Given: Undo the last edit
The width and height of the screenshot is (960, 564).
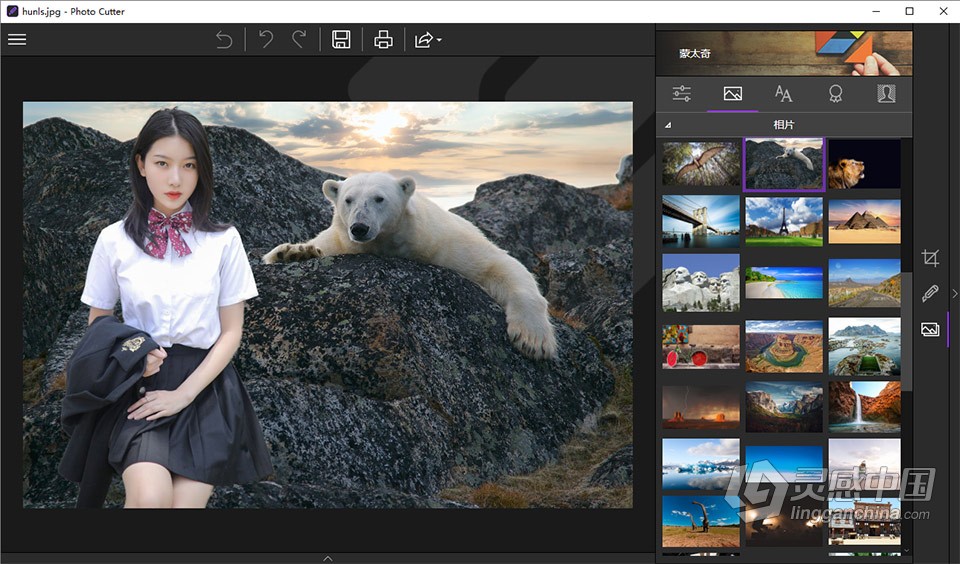Looking at the screenshot, I should (x=266, y=40).
